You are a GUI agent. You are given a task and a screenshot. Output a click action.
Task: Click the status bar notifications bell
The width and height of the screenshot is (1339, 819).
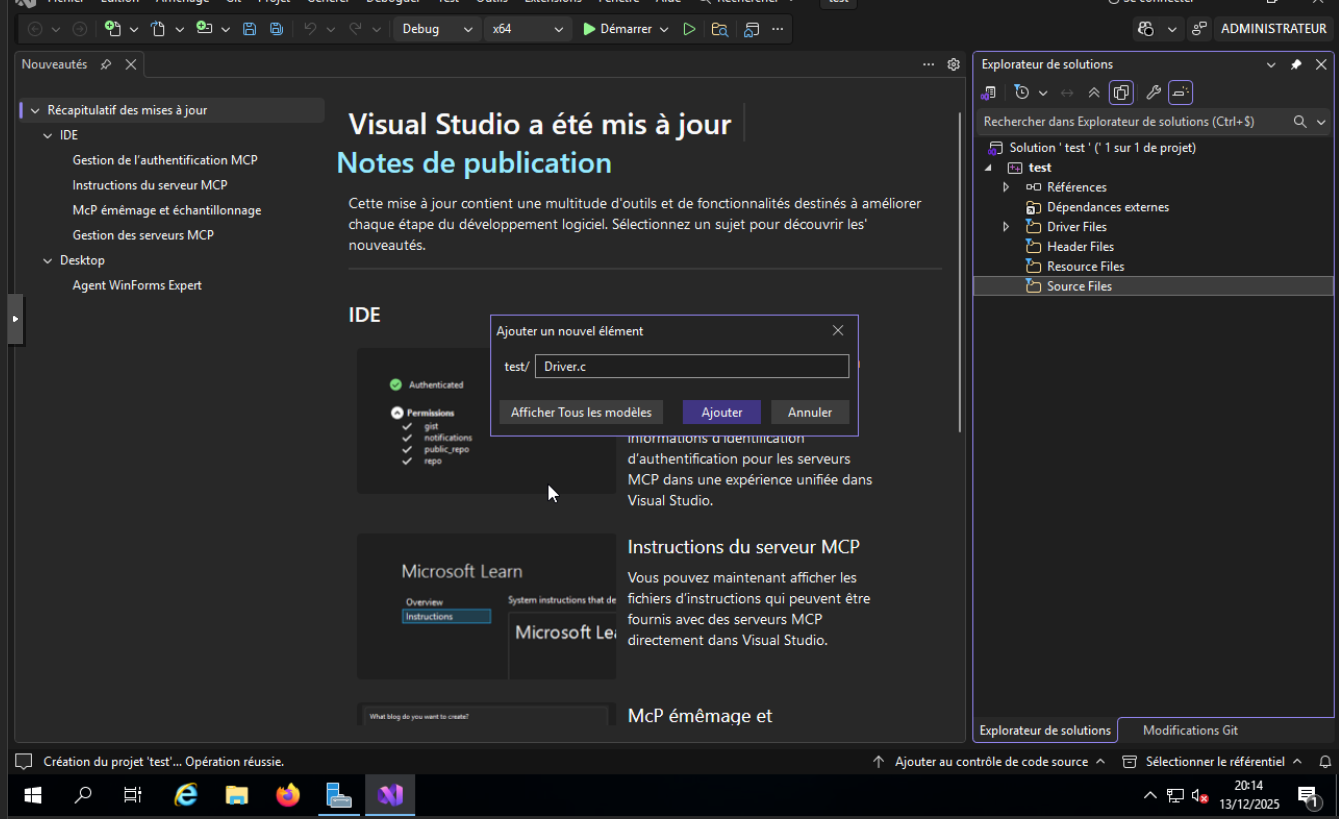pos(1325,762)
